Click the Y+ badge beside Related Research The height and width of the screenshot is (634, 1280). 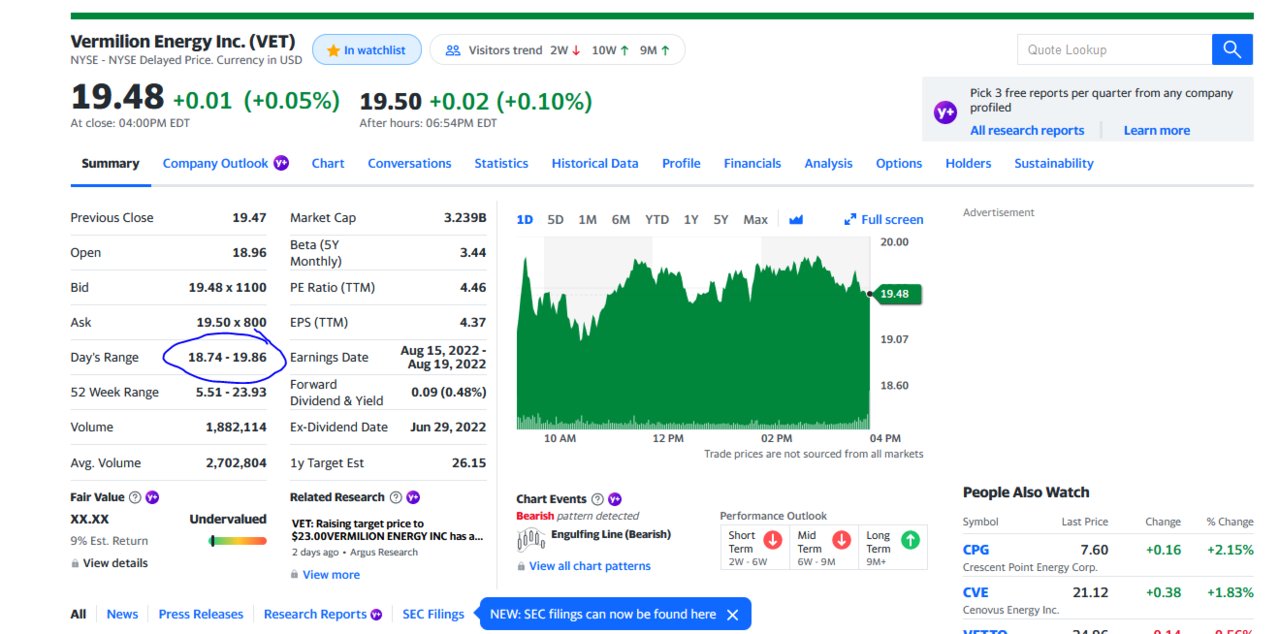(412, 497)
